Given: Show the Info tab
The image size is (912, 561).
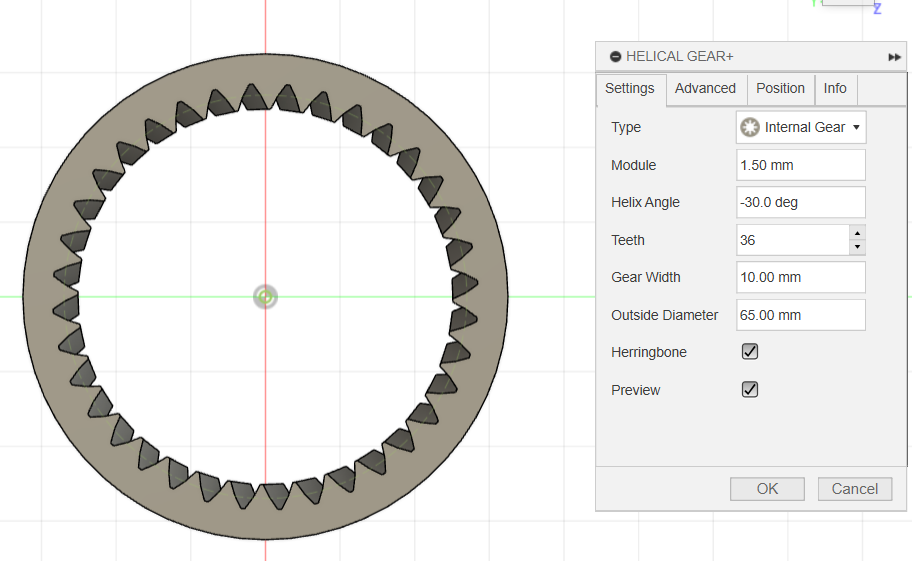Looking at the screenshot, I should pyautogui.click(x=835, y=88).
